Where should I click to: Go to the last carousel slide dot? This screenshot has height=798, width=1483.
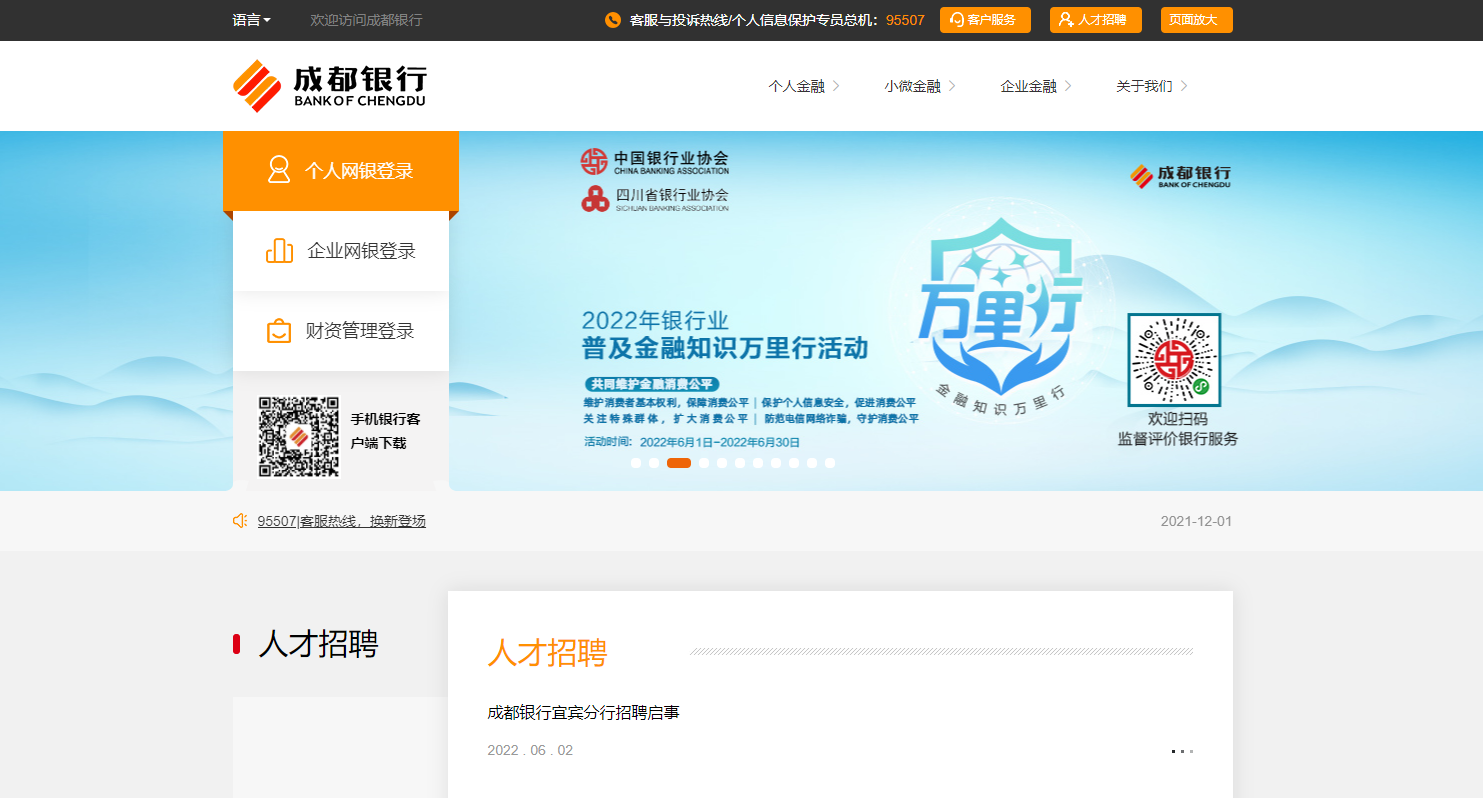tap(830, 463)
